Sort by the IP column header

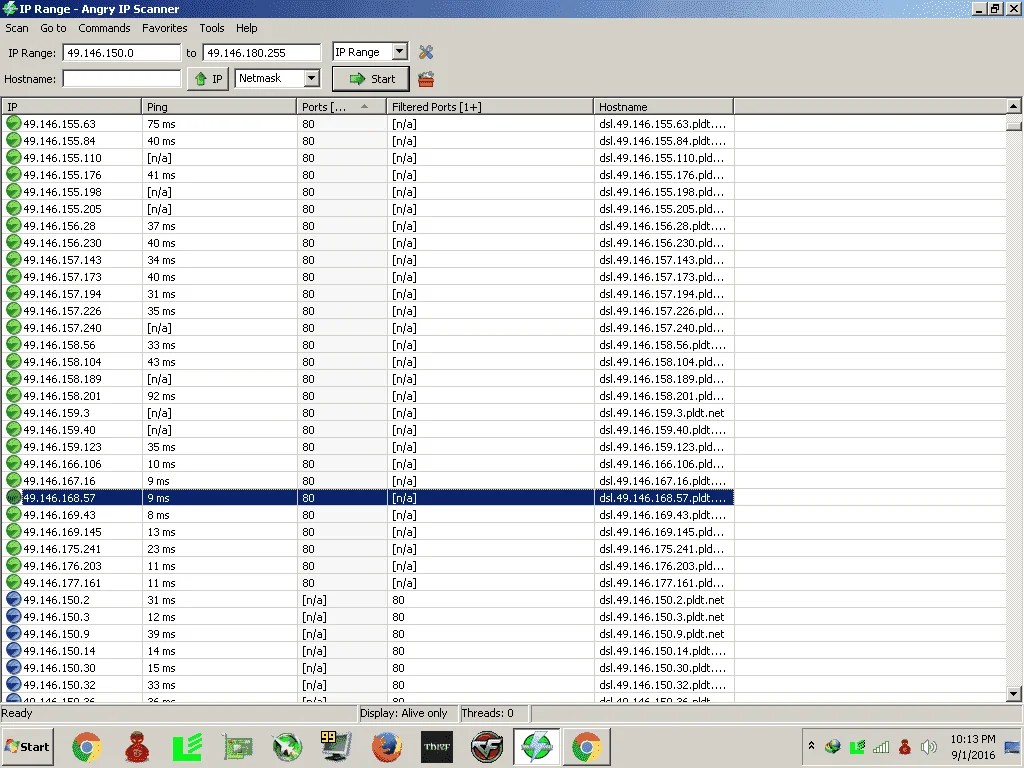click(71, 106)
